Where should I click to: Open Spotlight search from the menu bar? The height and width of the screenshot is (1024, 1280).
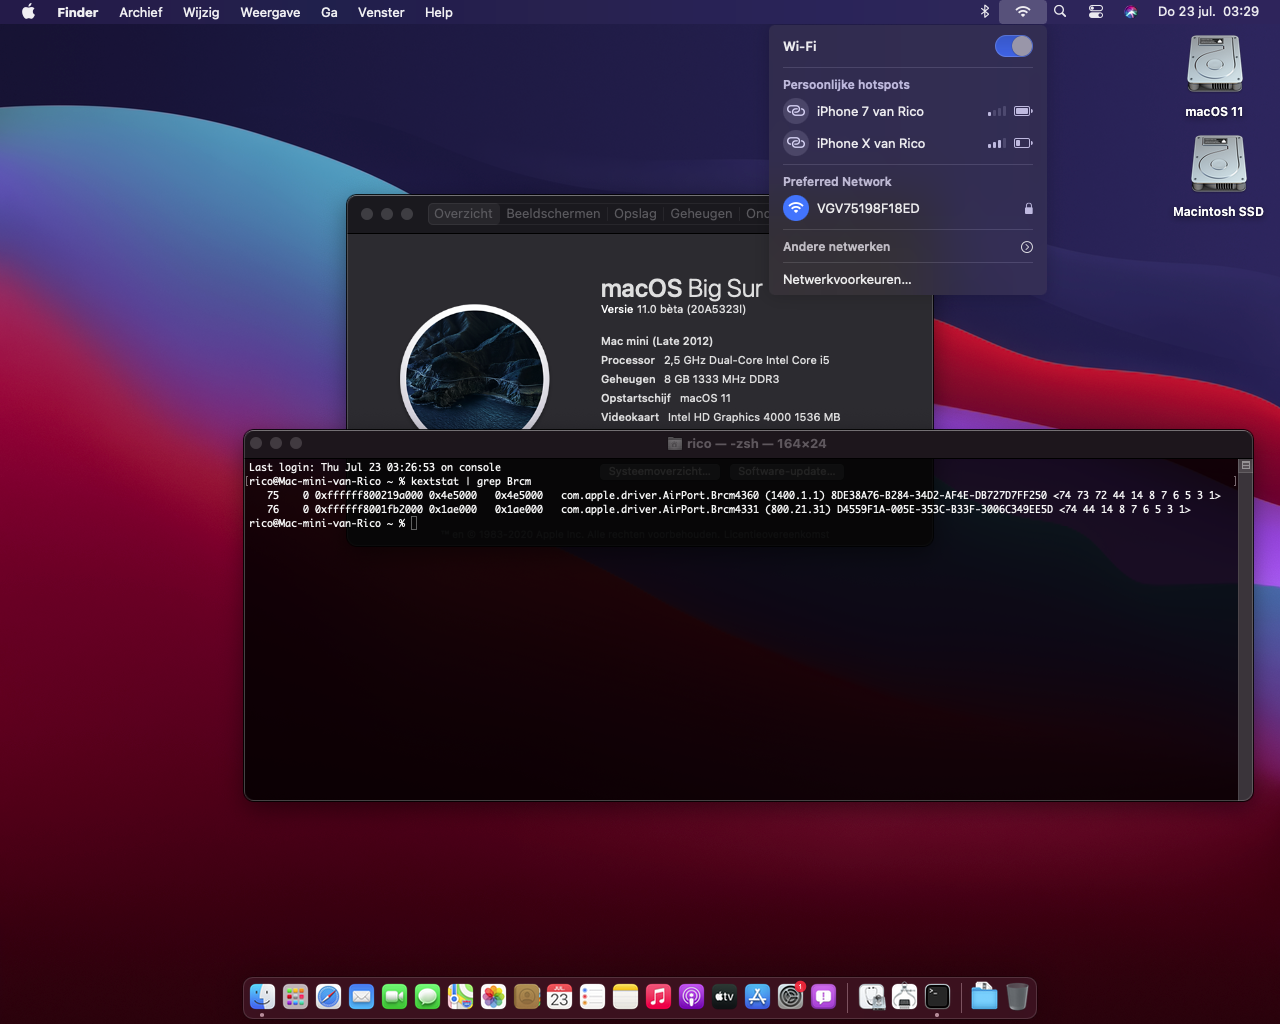(x=1060, y=12)
